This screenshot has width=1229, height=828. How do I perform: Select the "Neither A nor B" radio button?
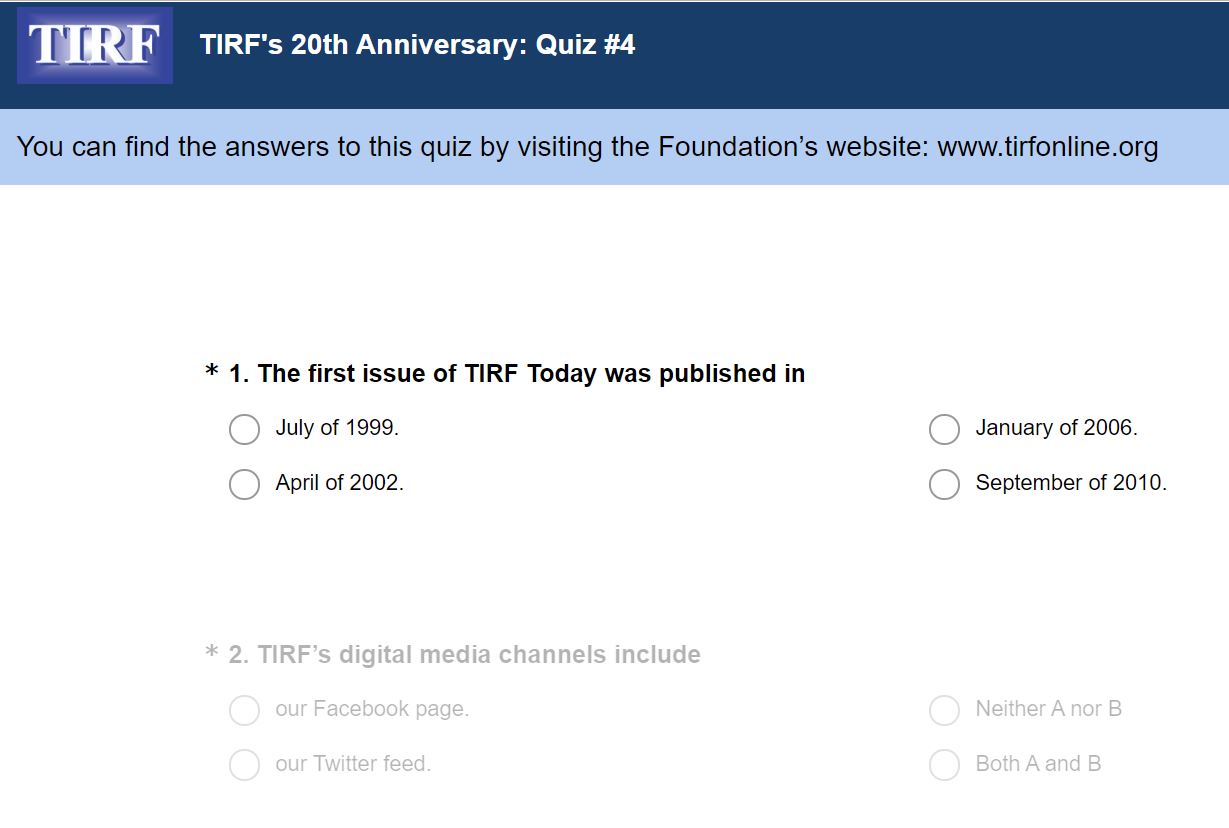tap(944, 710)
